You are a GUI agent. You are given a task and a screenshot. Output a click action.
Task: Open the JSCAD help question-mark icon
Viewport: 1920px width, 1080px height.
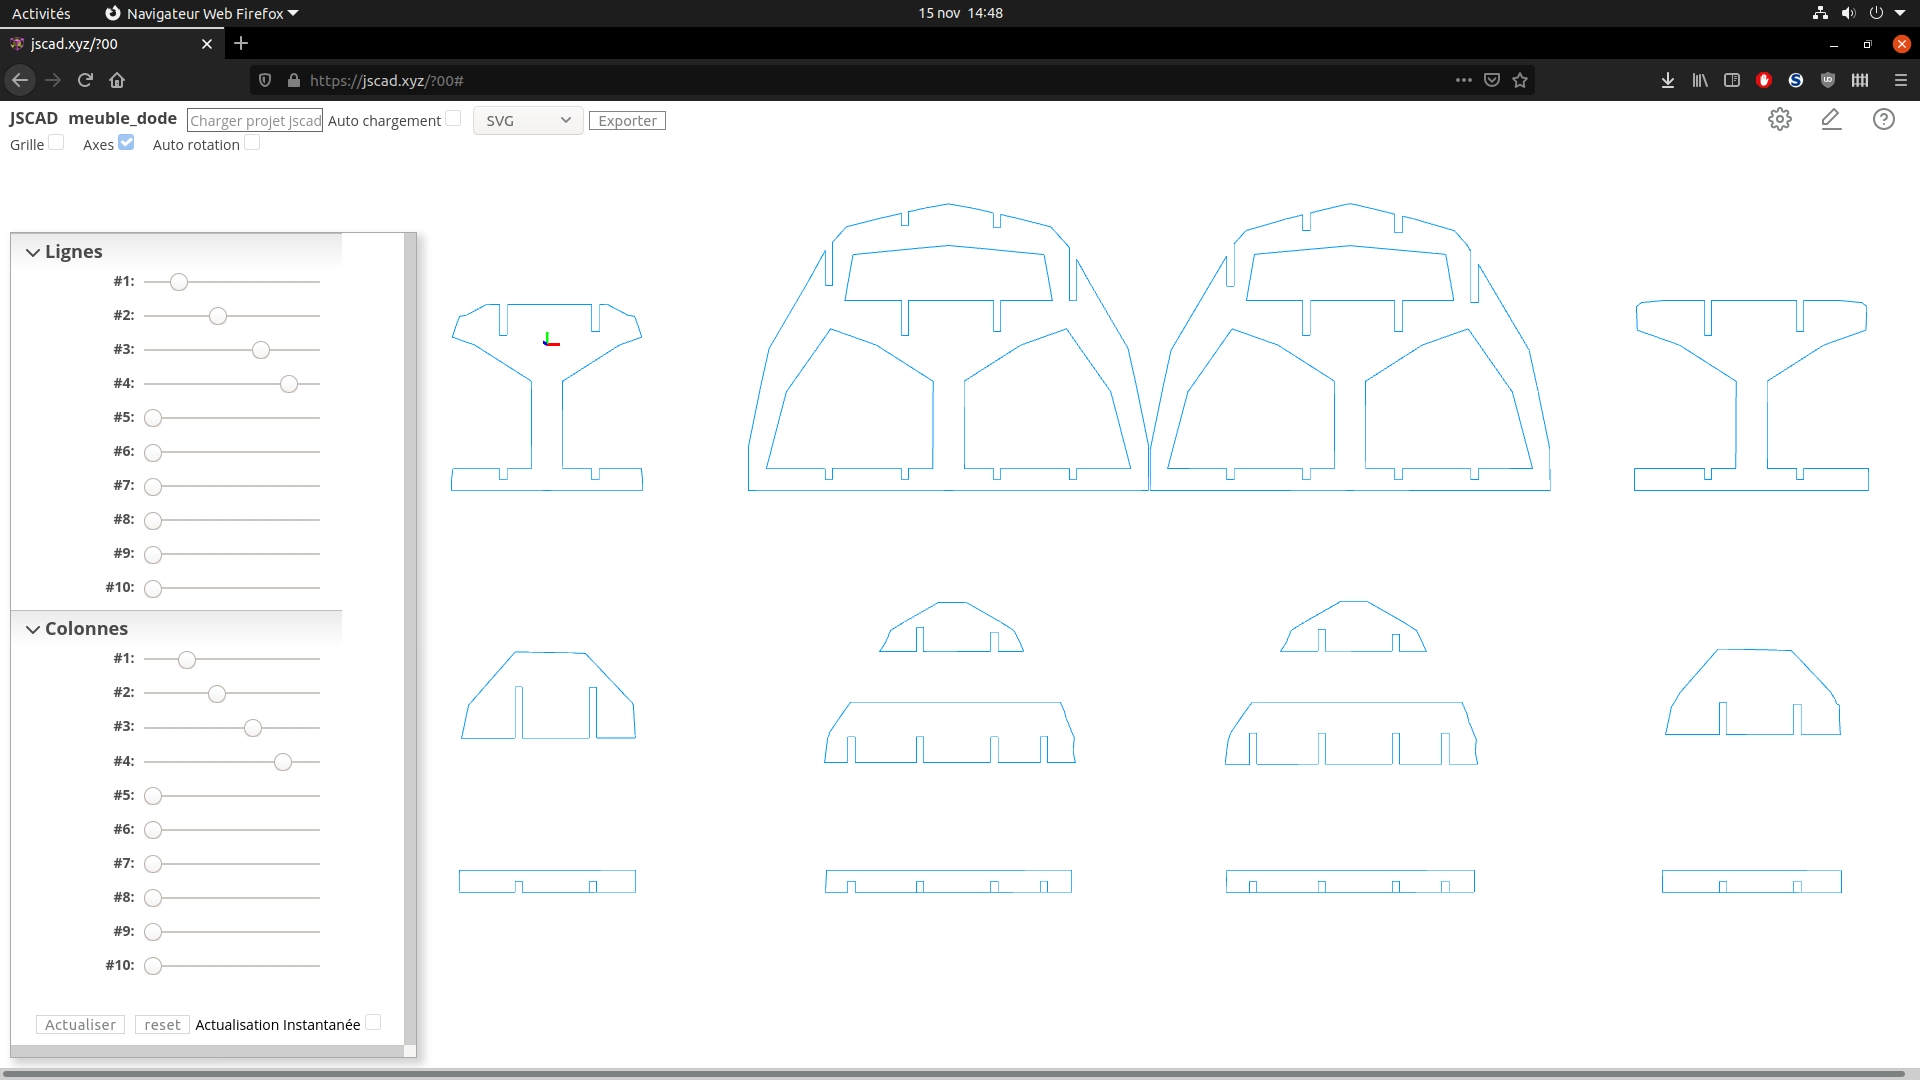pos(1884,119)
